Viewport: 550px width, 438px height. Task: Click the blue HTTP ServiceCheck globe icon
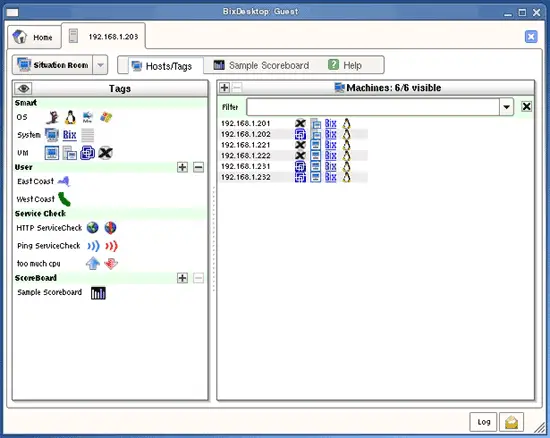point(93,228)
